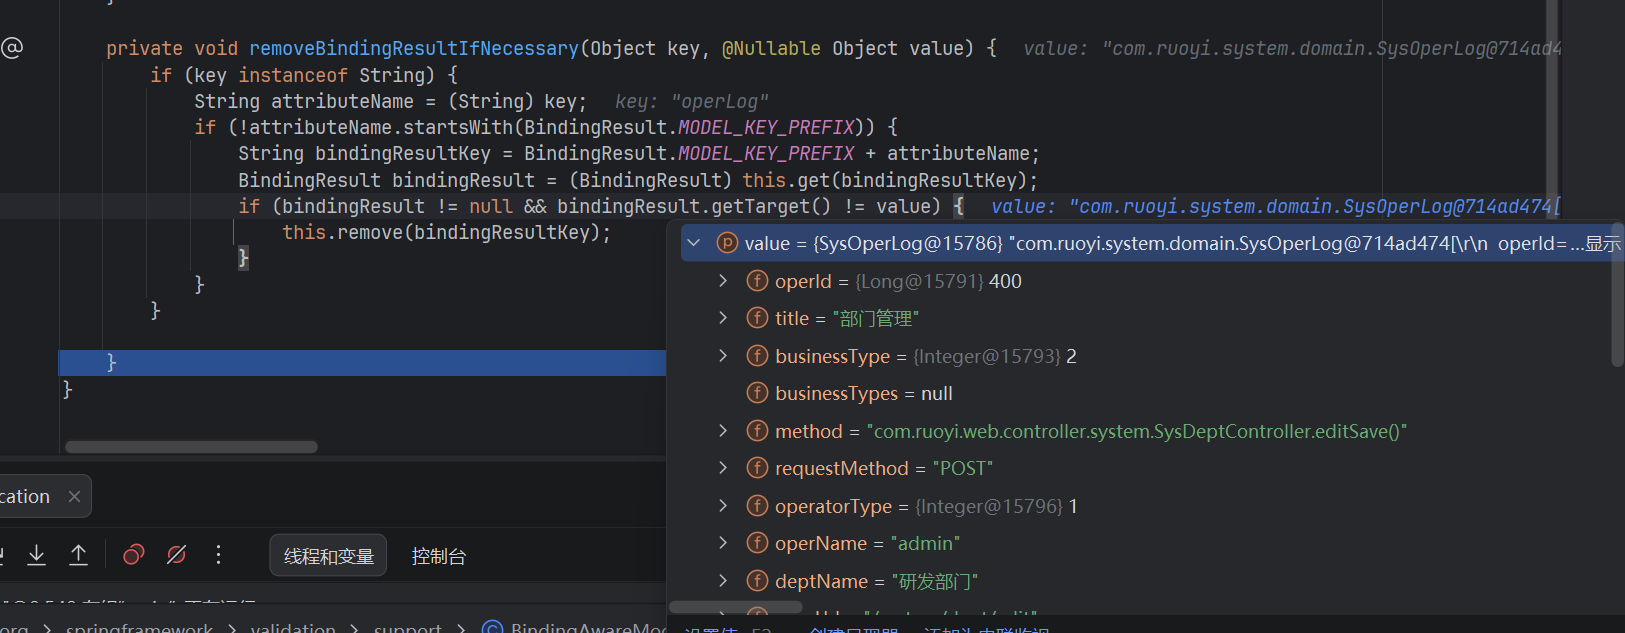The width and height of the screenshot is (1625, 633).
Task: Click field icon beside title
Action: pos(757,318)
